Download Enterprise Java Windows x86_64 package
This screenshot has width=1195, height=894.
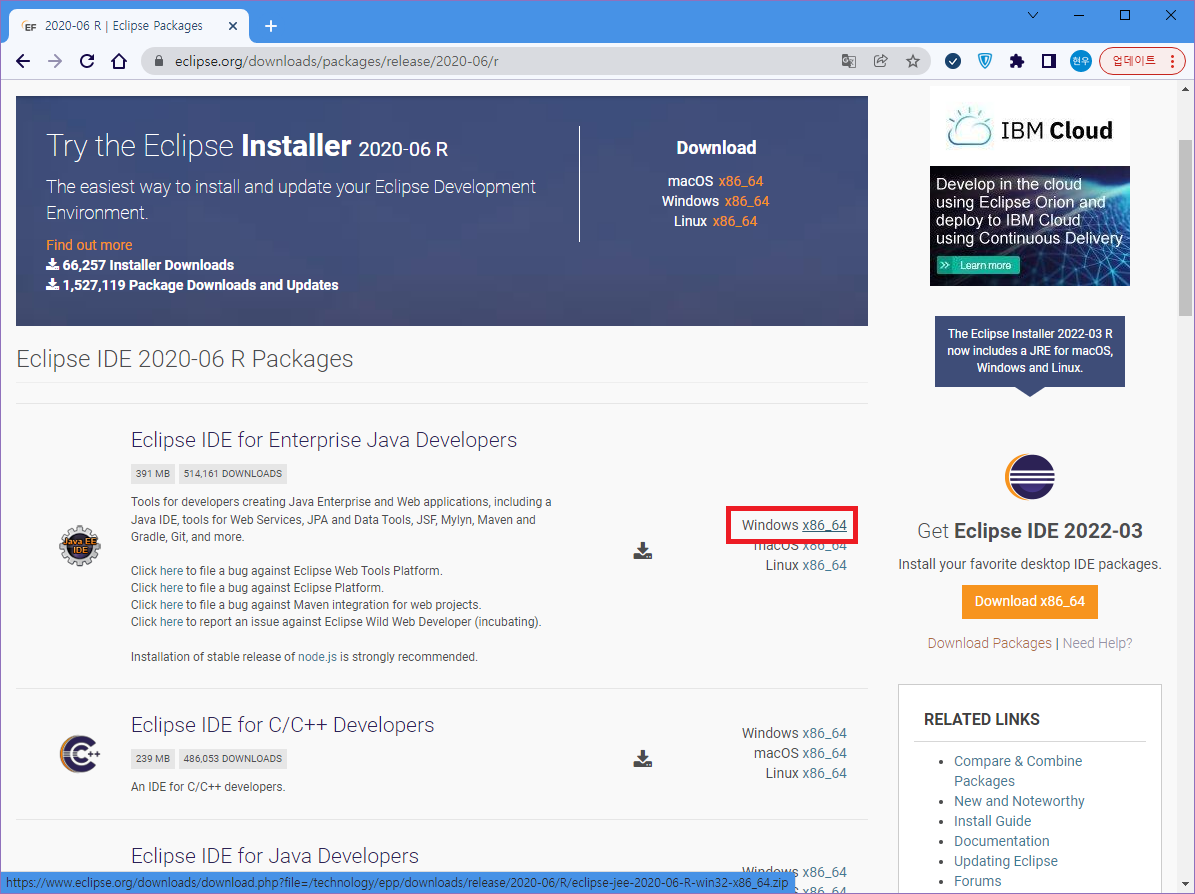pos(824,525)
